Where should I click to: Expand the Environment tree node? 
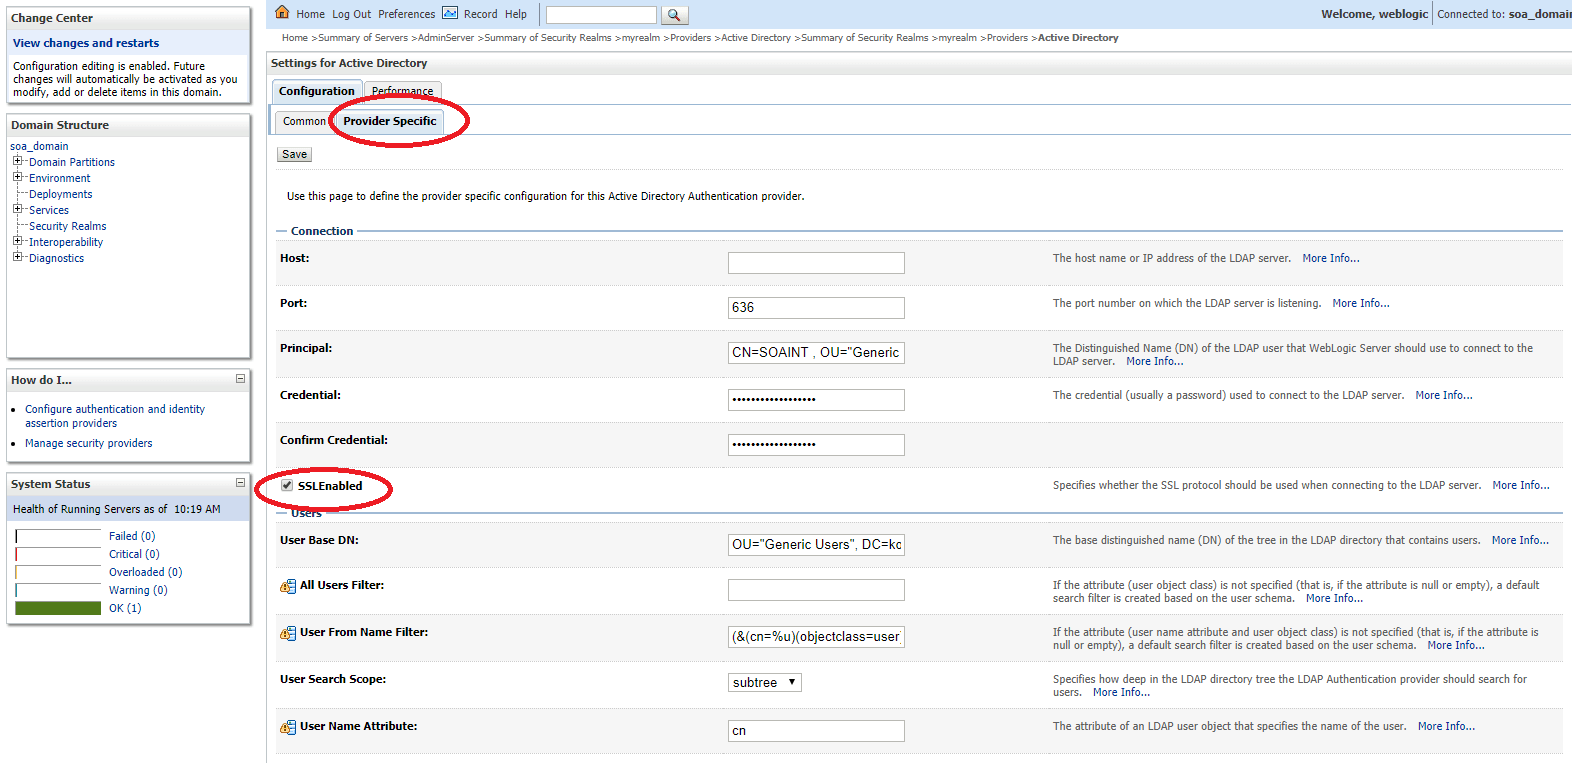17,178
